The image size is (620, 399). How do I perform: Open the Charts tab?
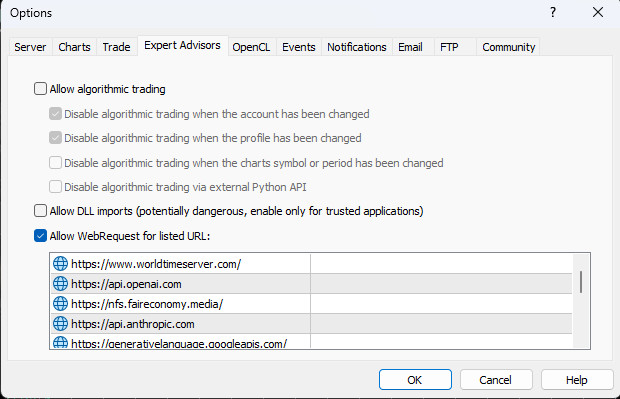74,47
